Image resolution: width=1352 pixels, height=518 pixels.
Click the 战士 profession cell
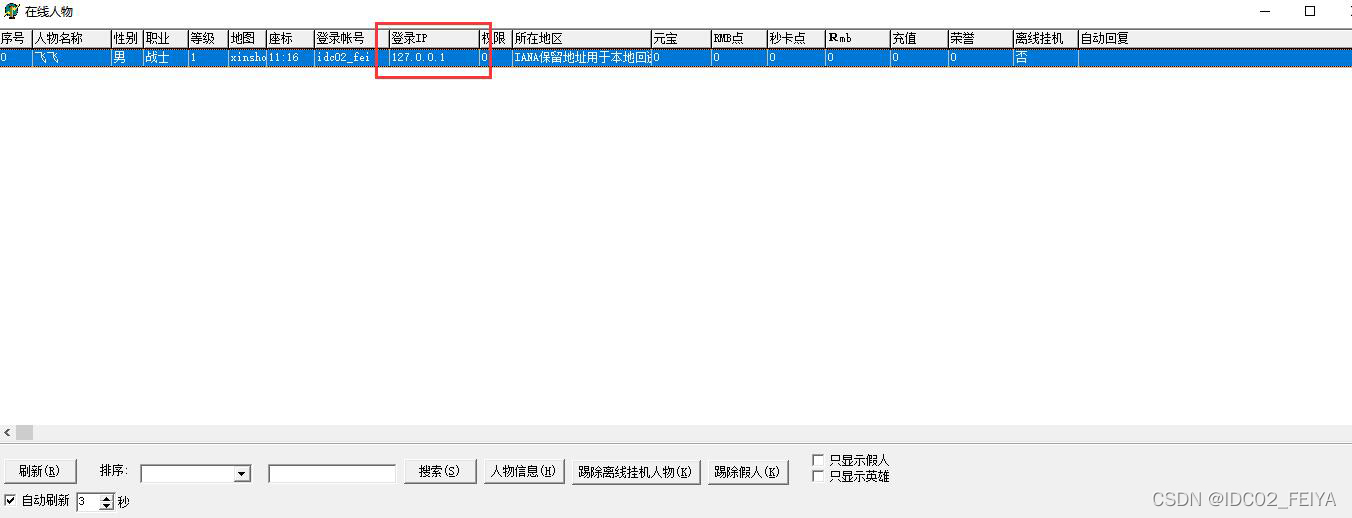tap(165, 58)
